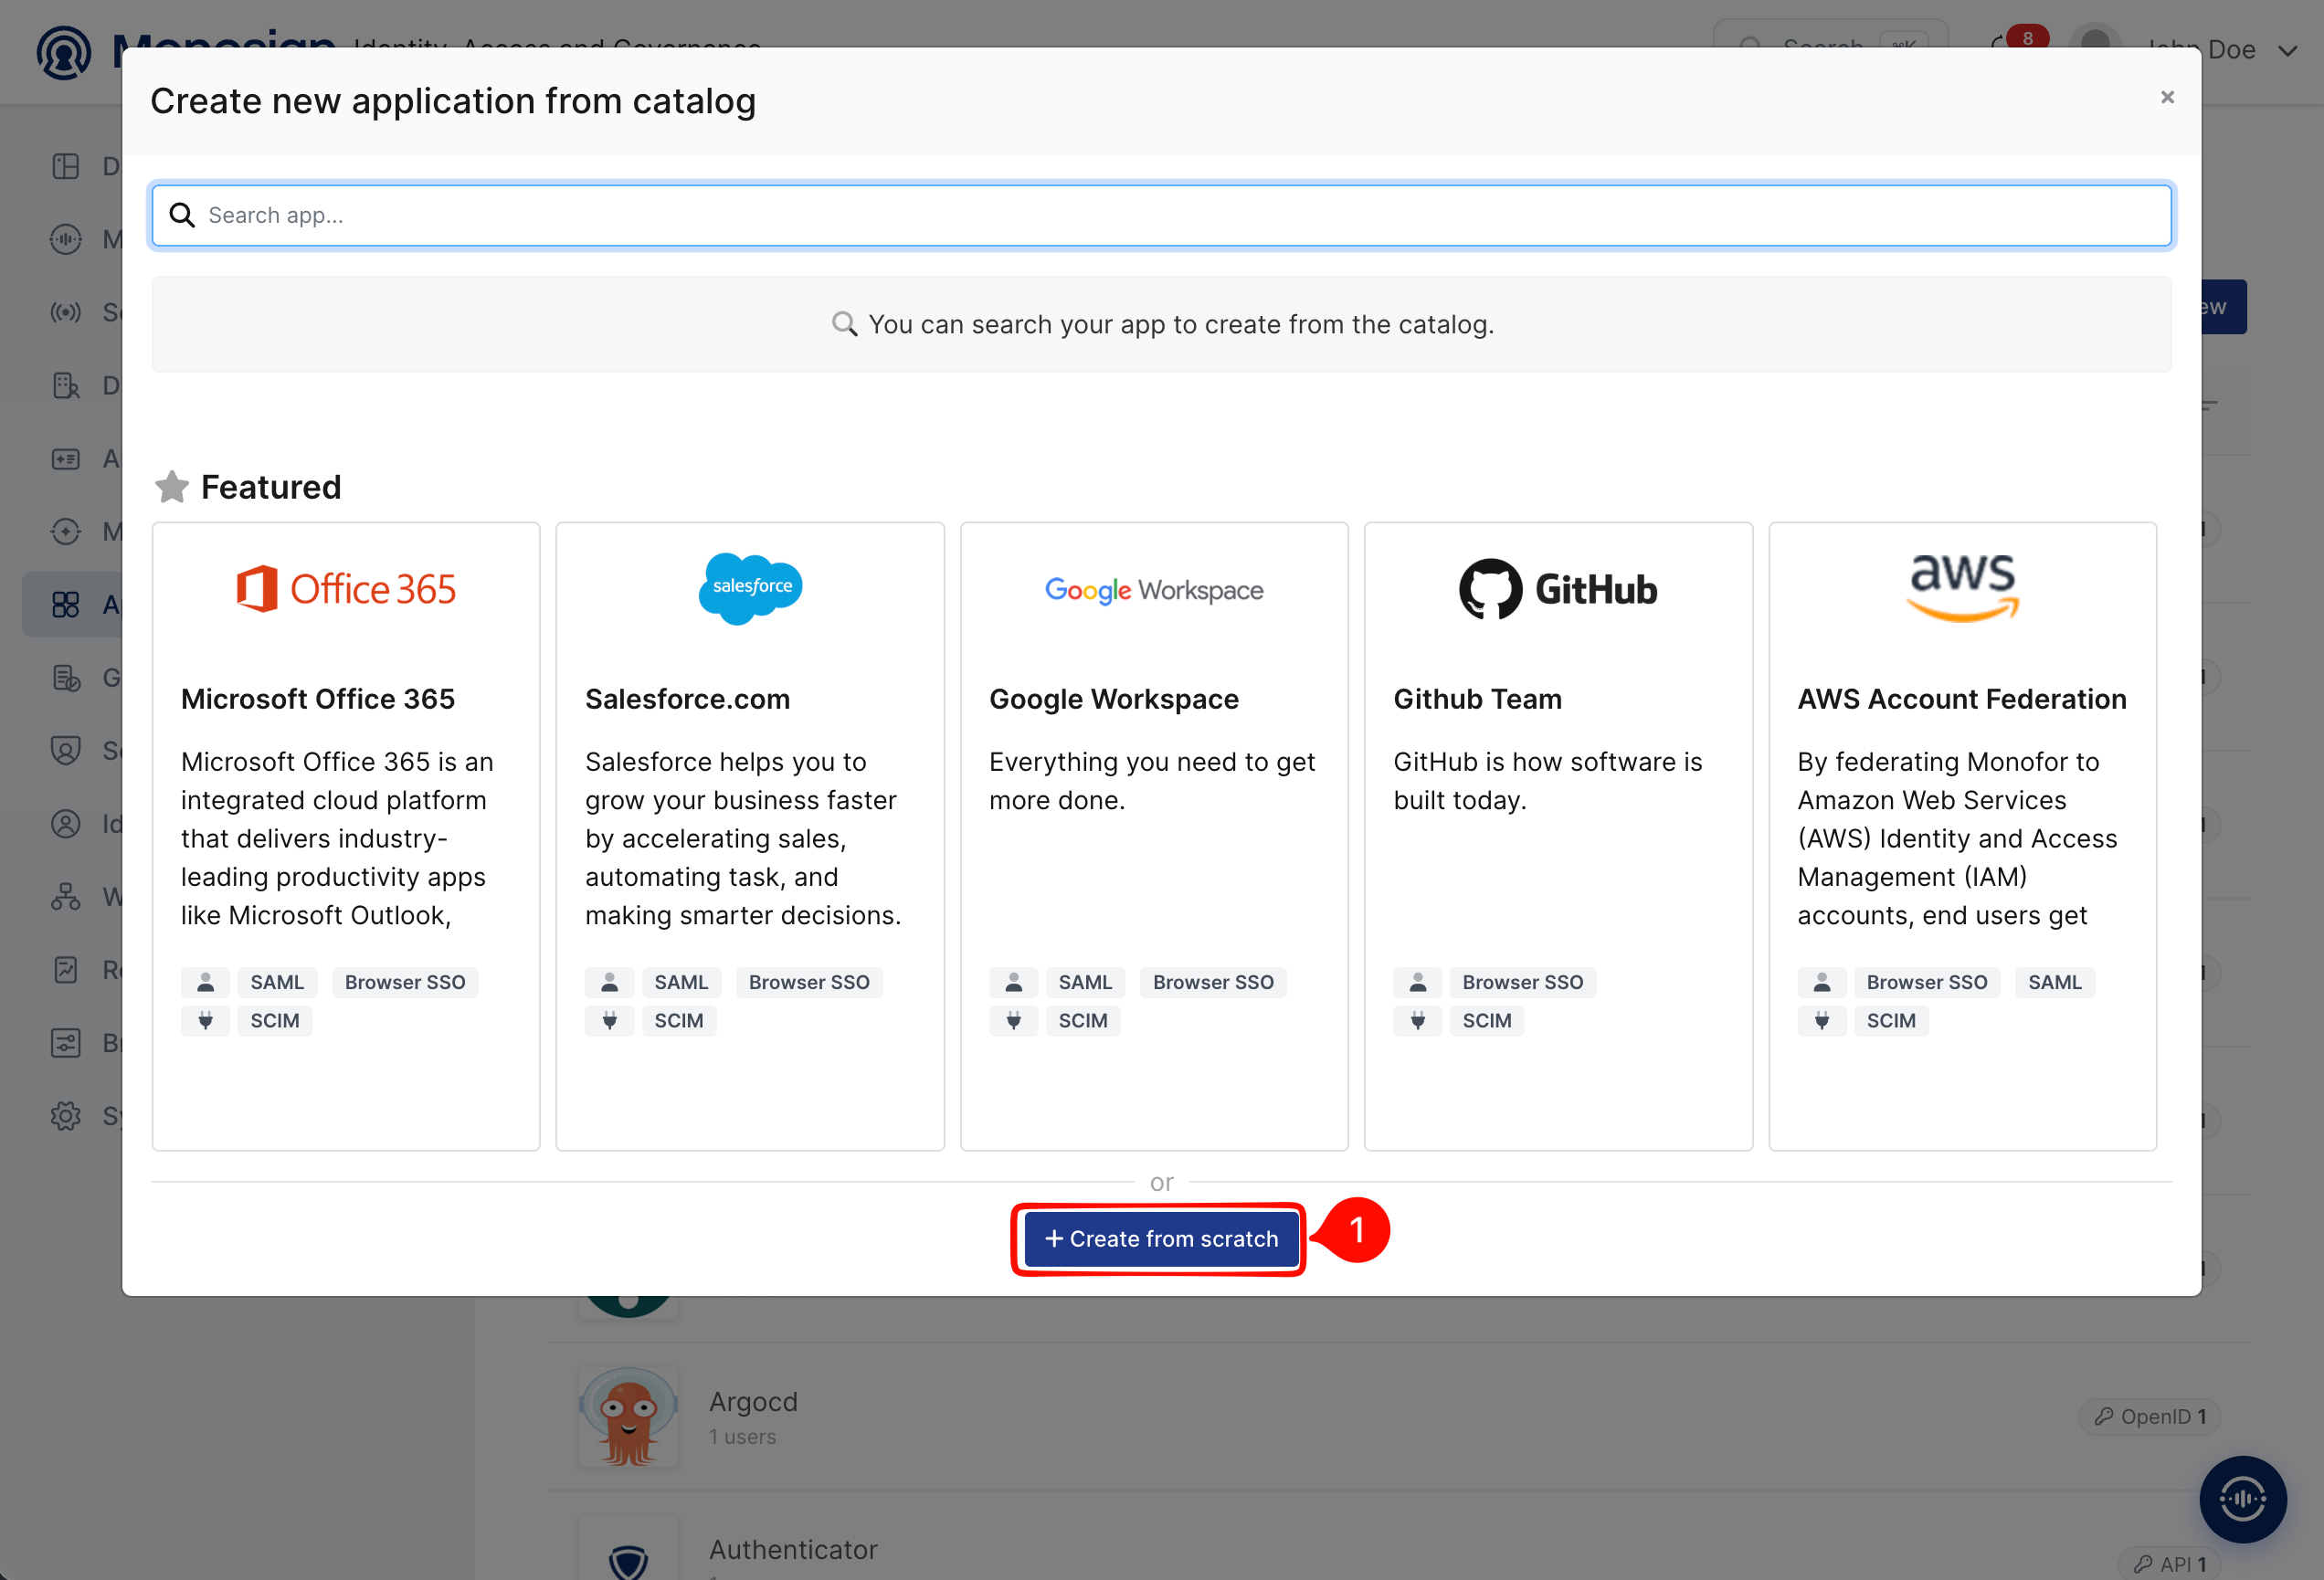The image size is (2324, 1580).
Task: Click the Google Workspace logo
Action: click(1154, 590)
